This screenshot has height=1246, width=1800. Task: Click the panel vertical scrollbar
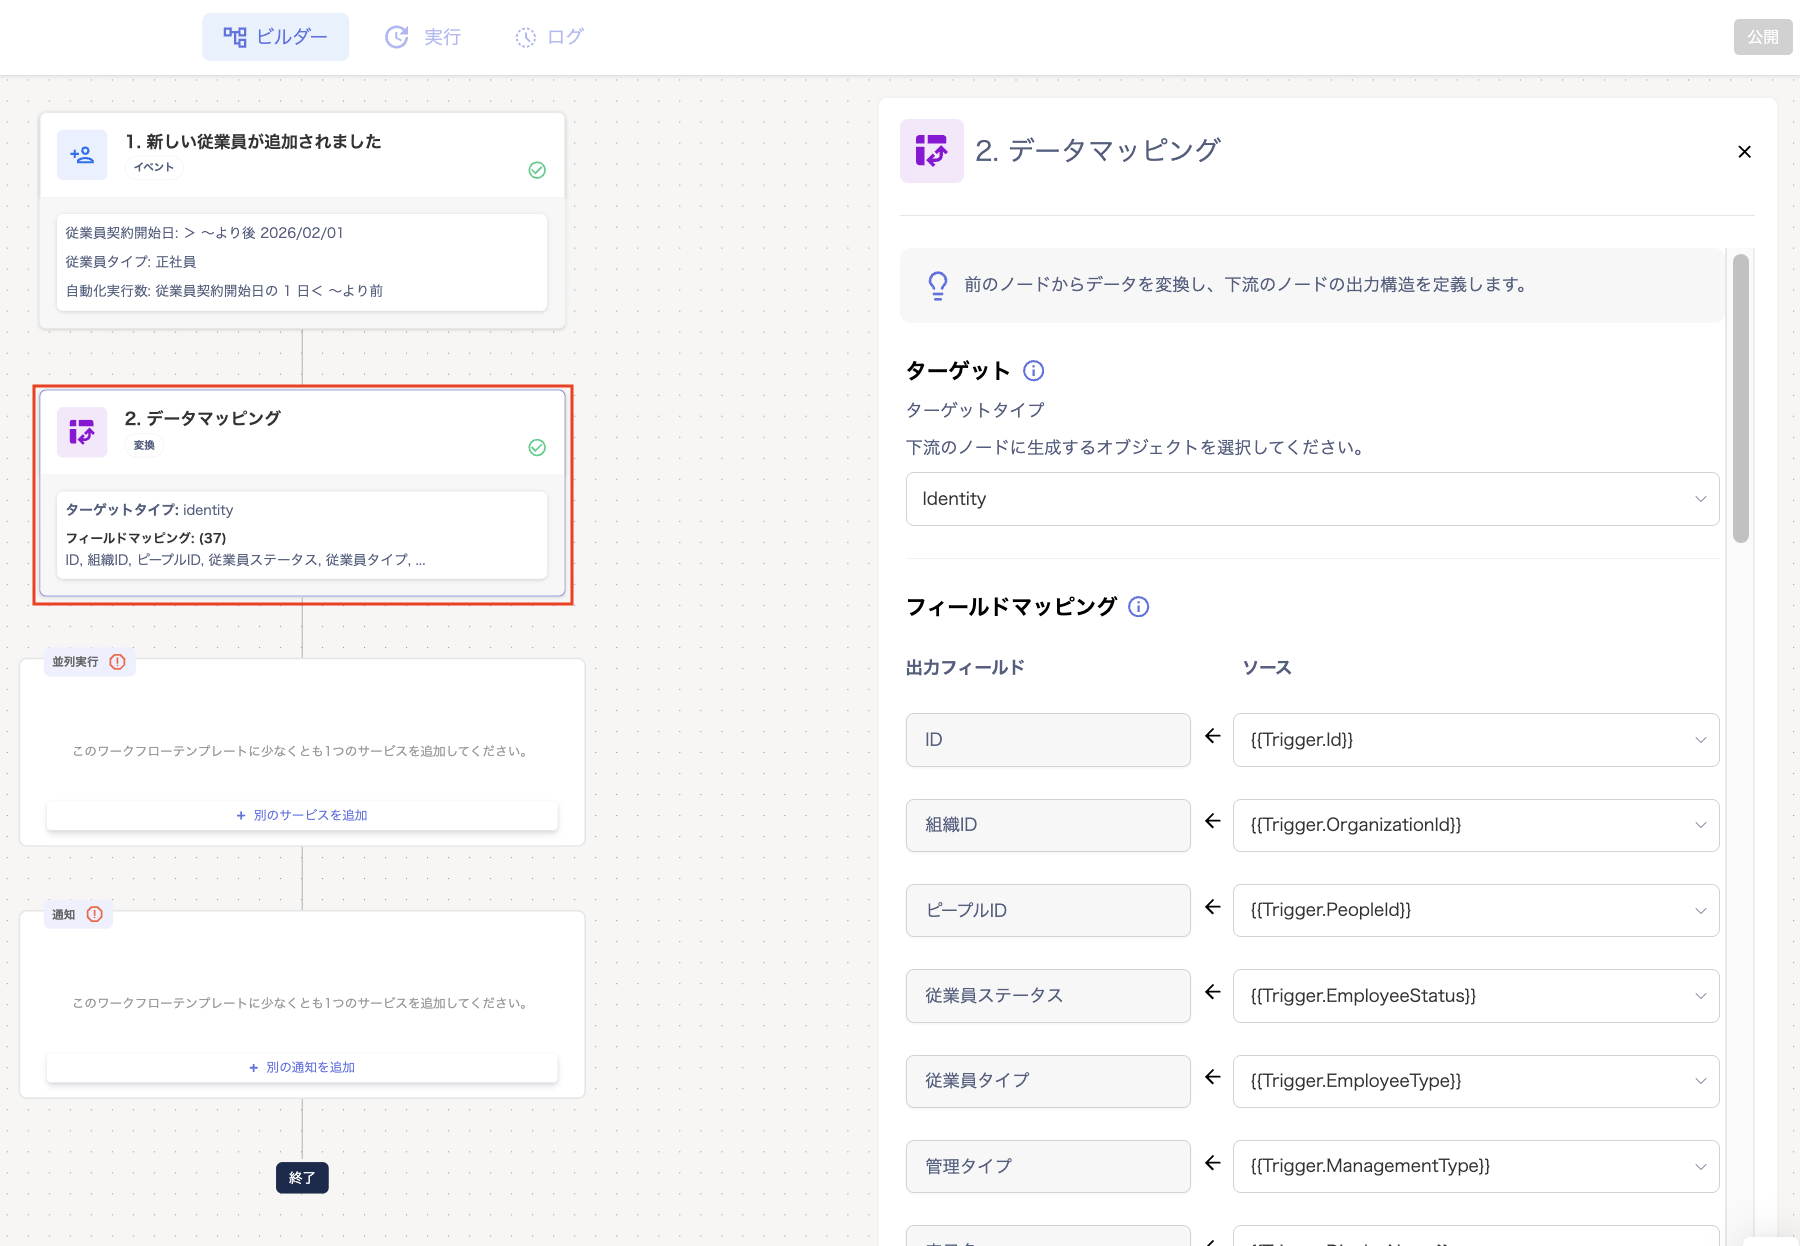point(1741,398)
